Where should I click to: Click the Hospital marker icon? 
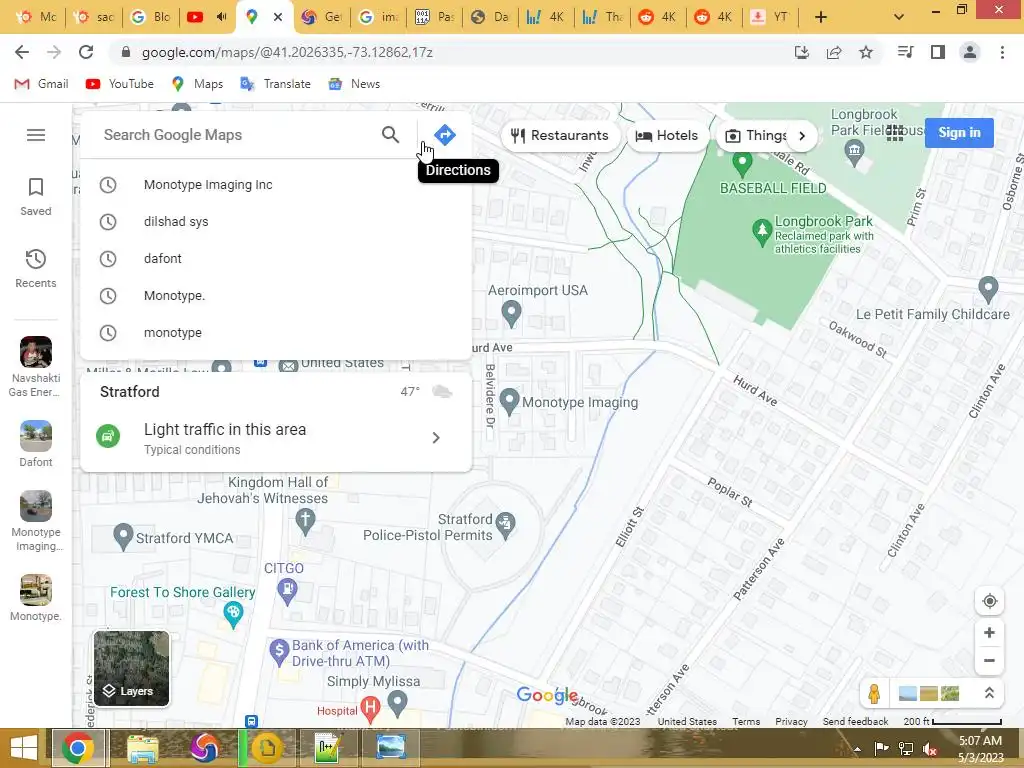click(370, 709)
